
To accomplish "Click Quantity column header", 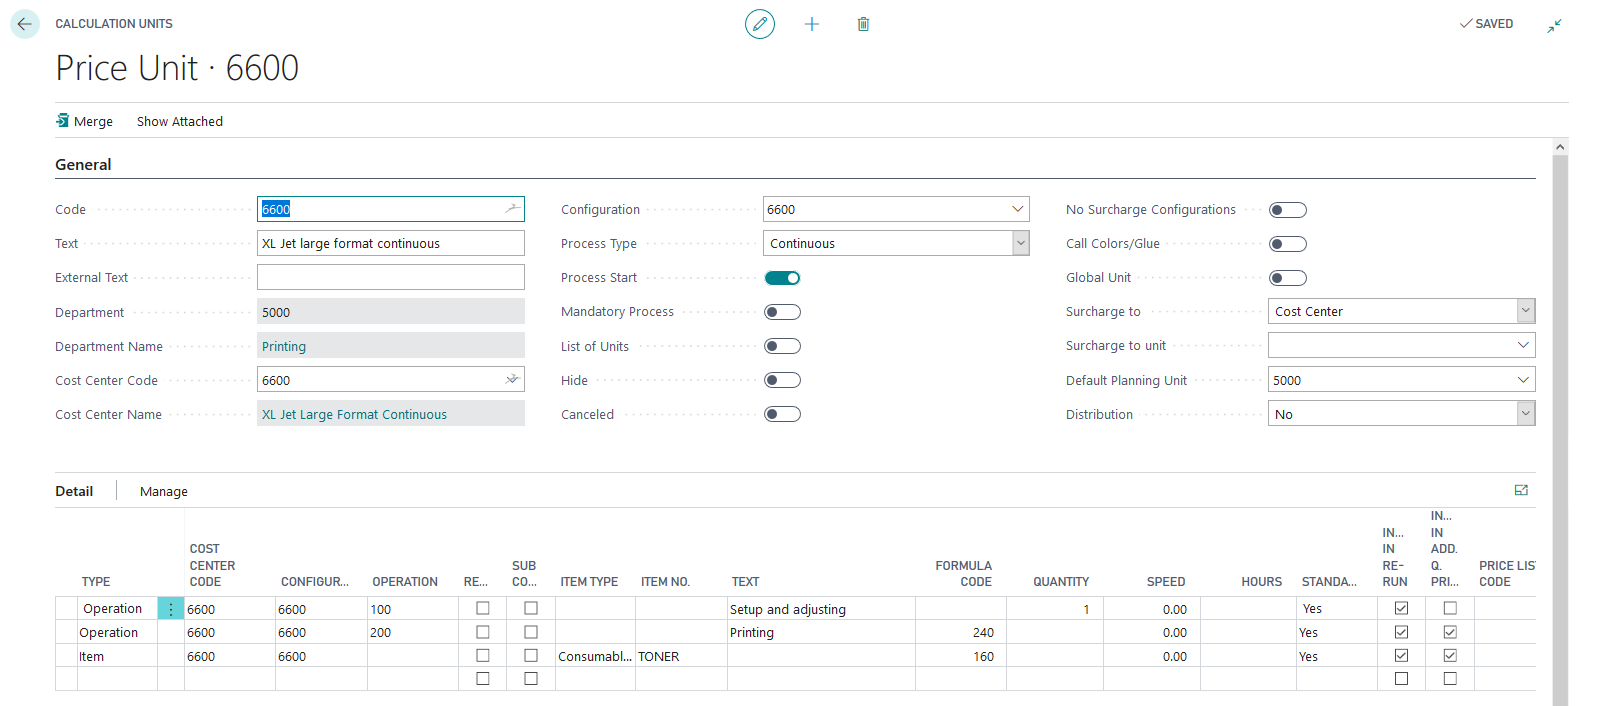I will click(x=1061, y=581).
